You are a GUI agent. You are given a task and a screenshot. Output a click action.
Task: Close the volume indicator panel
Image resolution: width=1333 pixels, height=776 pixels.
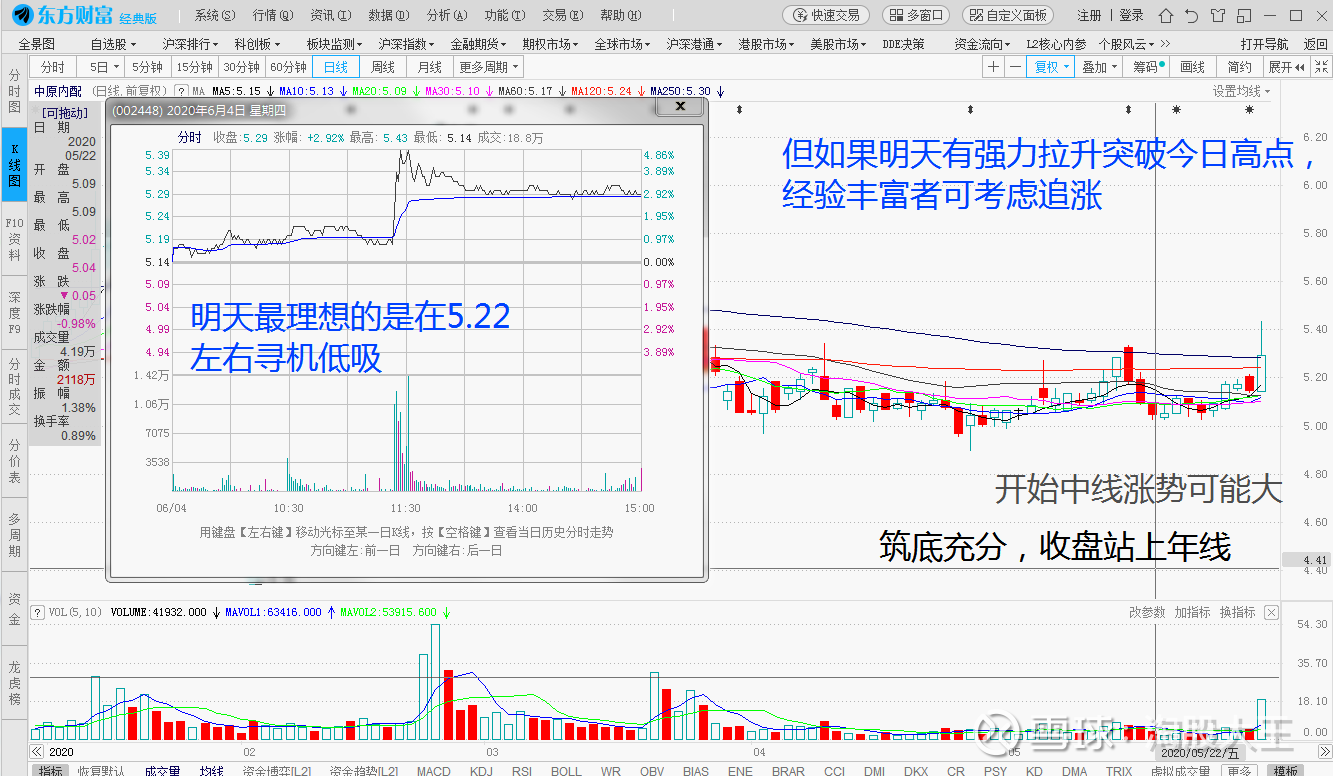click(x=1271, y=612)
